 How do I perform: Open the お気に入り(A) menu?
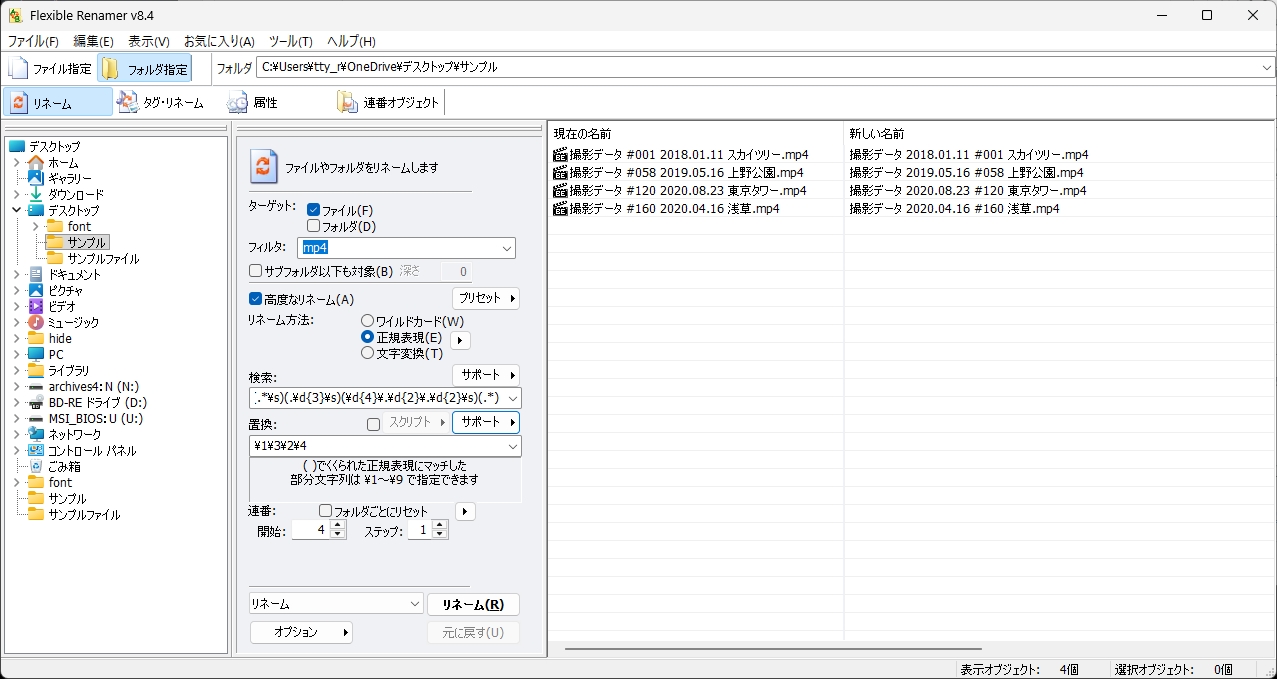coord(219,41)
